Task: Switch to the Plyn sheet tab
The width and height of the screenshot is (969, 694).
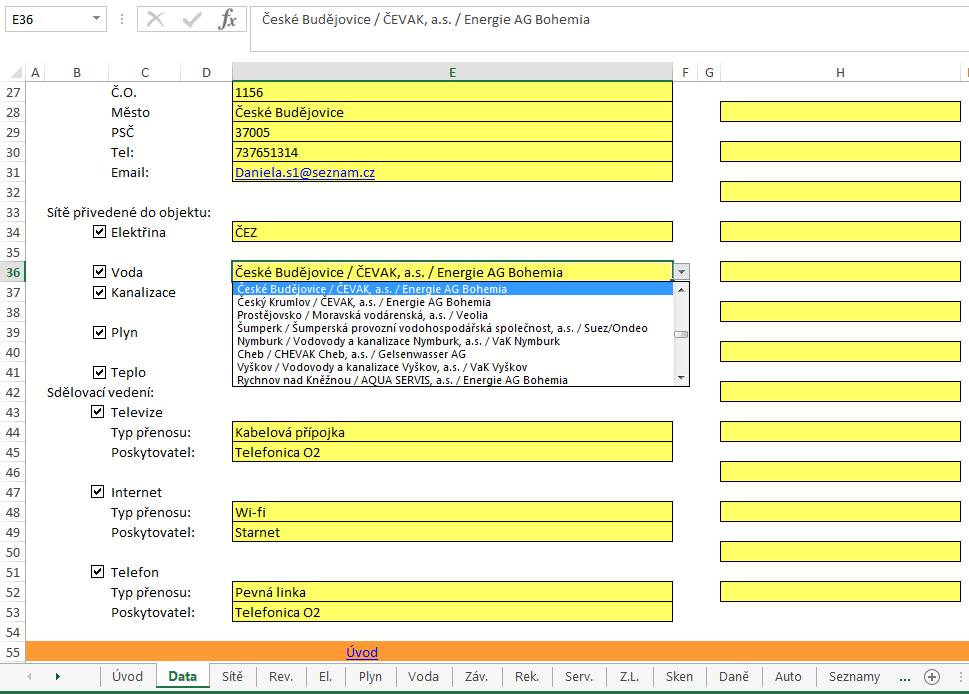Action: [x=370, y=677]
